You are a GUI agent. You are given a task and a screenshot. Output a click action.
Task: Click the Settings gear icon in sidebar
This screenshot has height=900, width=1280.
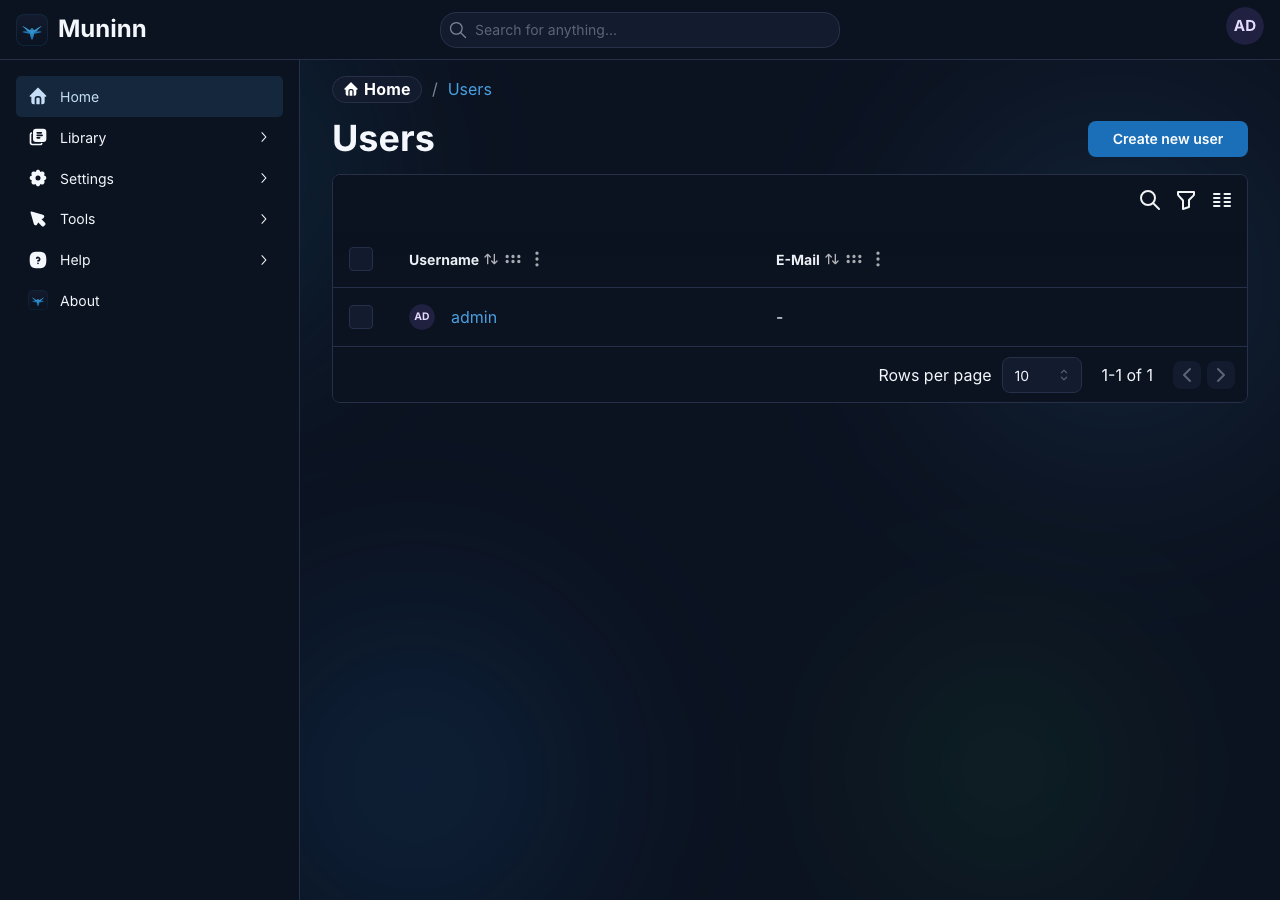pyautogui.click(x=38, y=178)
